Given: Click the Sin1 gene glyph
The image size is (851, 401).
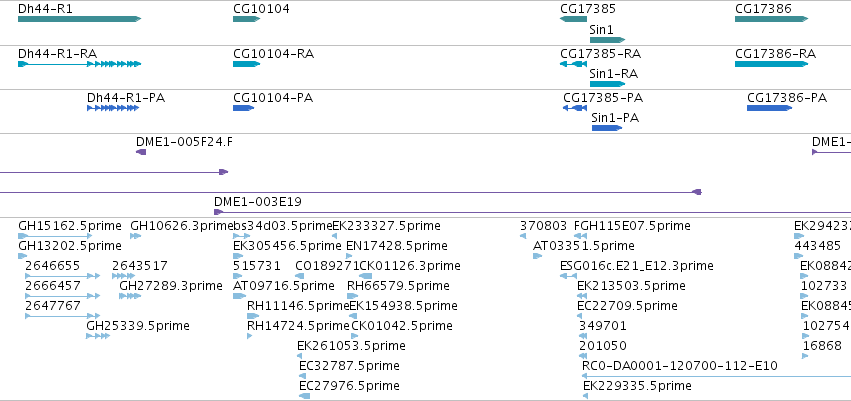Looking at the screenshot, I should pos(607,40).
